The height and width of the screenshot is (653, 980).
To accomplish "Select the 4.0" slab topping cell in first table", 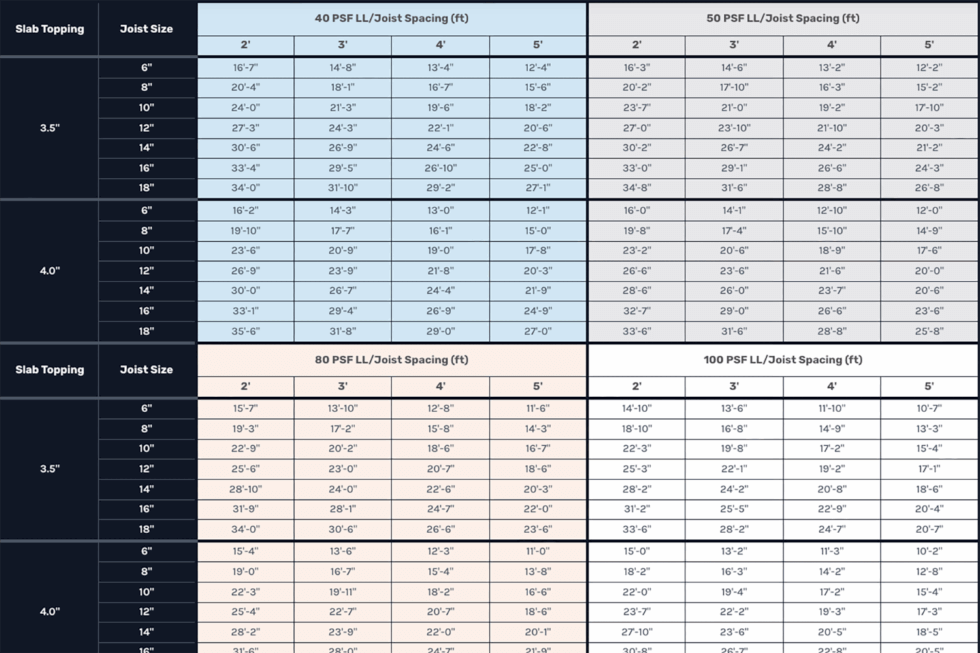I will tap(49, 271).
